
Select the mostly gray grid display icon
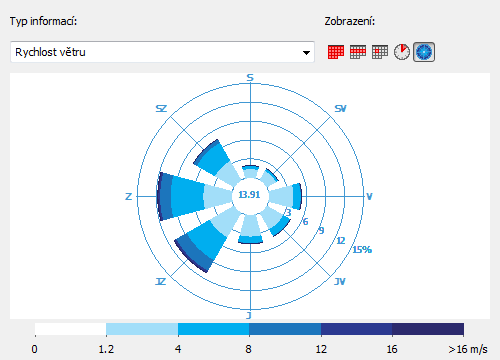[x=380, y=52]
